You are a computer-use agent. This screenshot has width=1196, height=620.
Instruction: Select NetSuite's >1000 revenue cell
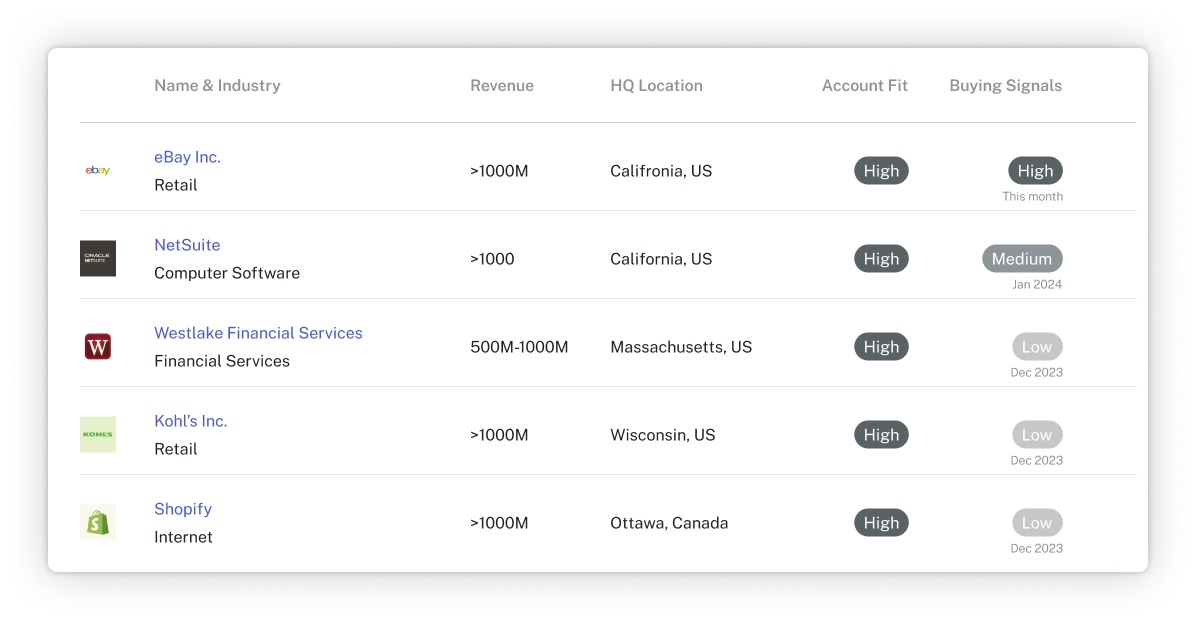coord(492,259)
